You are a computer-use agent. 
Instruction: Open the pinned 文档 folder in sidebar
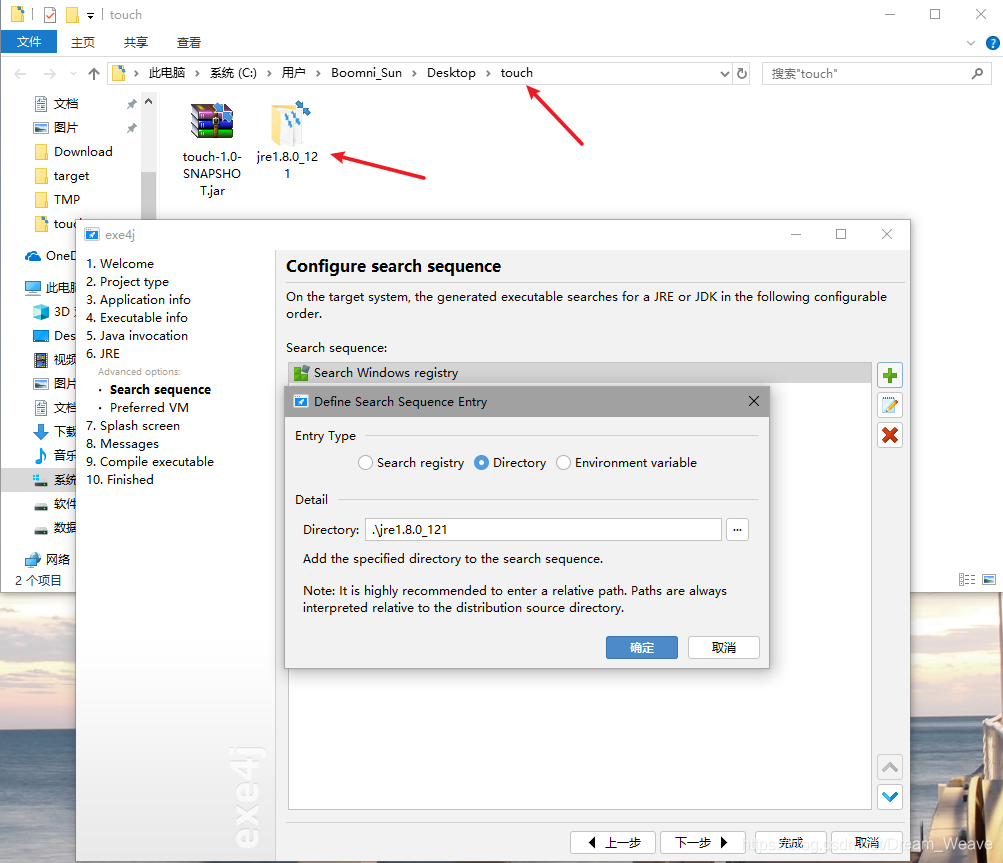[66, 104]
